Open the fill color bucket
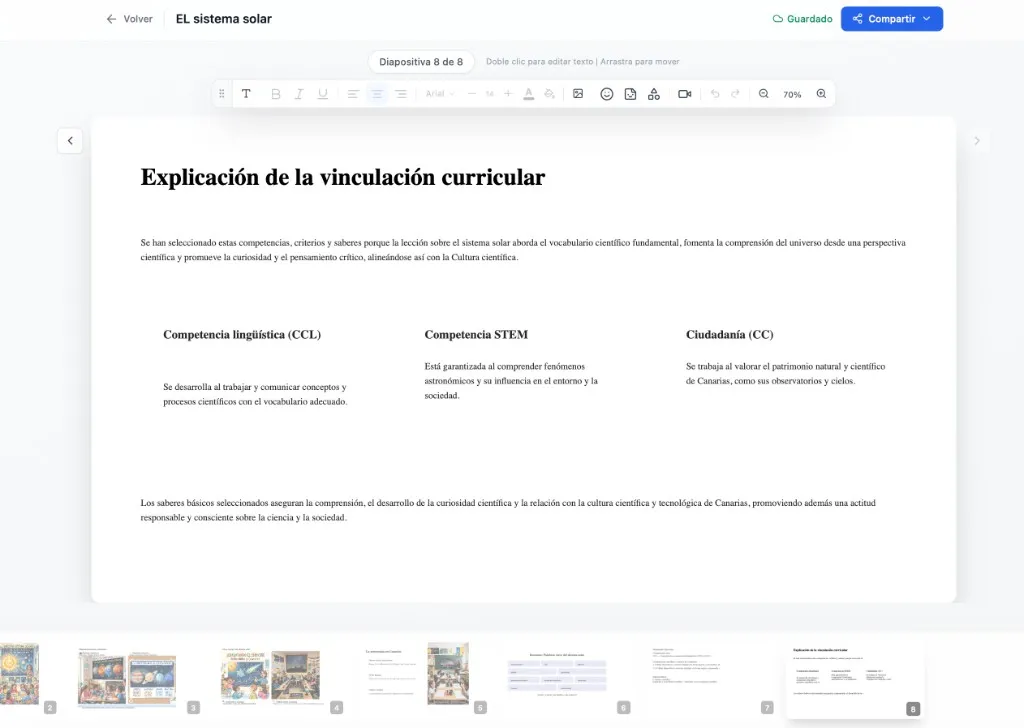The image size is (1024, 728). tap(550, 94)
